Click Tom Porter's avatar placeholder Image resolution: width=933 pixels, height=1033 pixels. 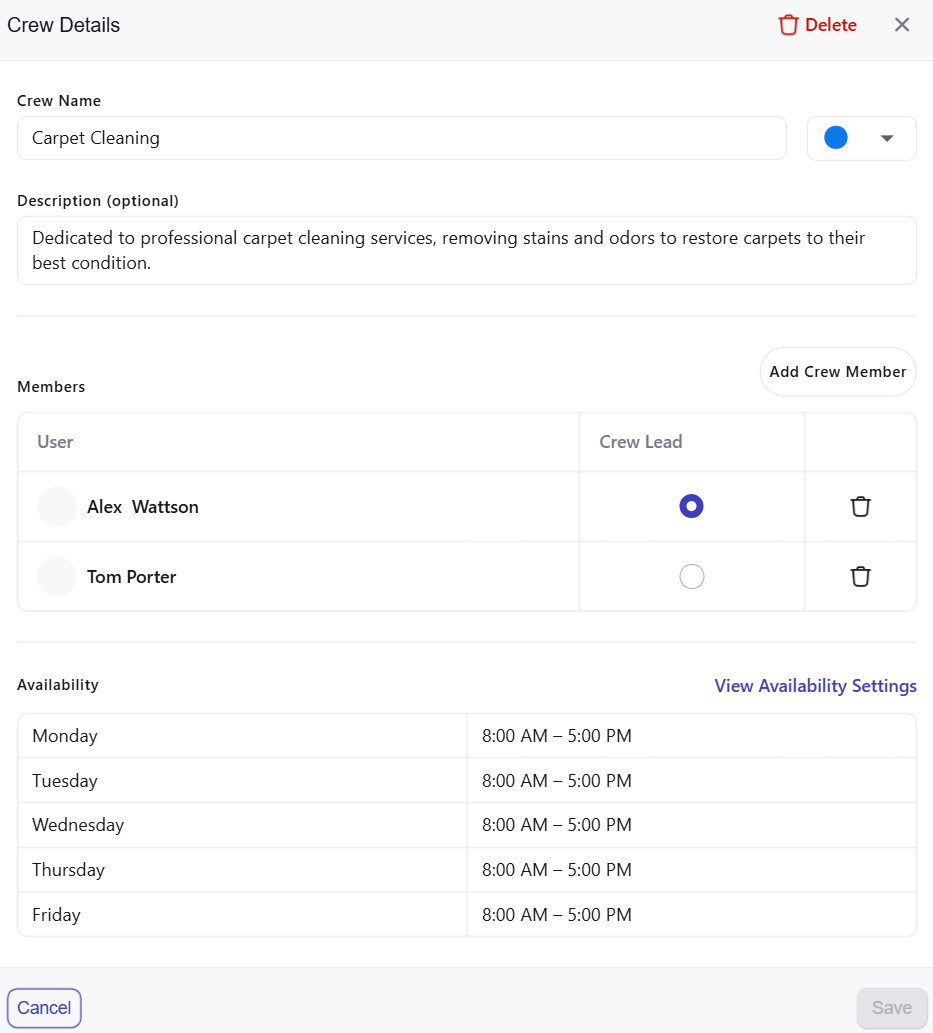coord(57,577)
